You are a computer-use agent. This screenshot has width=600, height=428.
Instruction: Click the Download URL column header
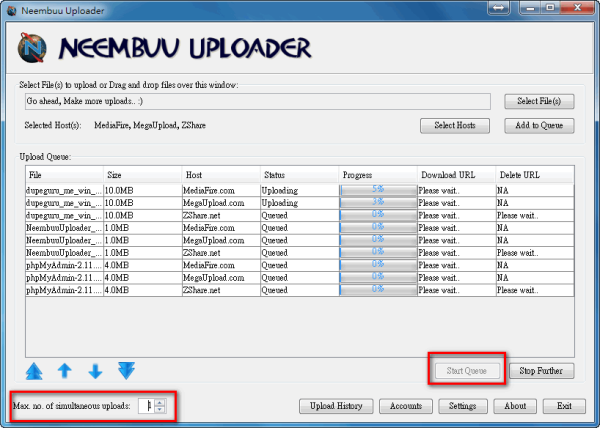coord(456,175)
